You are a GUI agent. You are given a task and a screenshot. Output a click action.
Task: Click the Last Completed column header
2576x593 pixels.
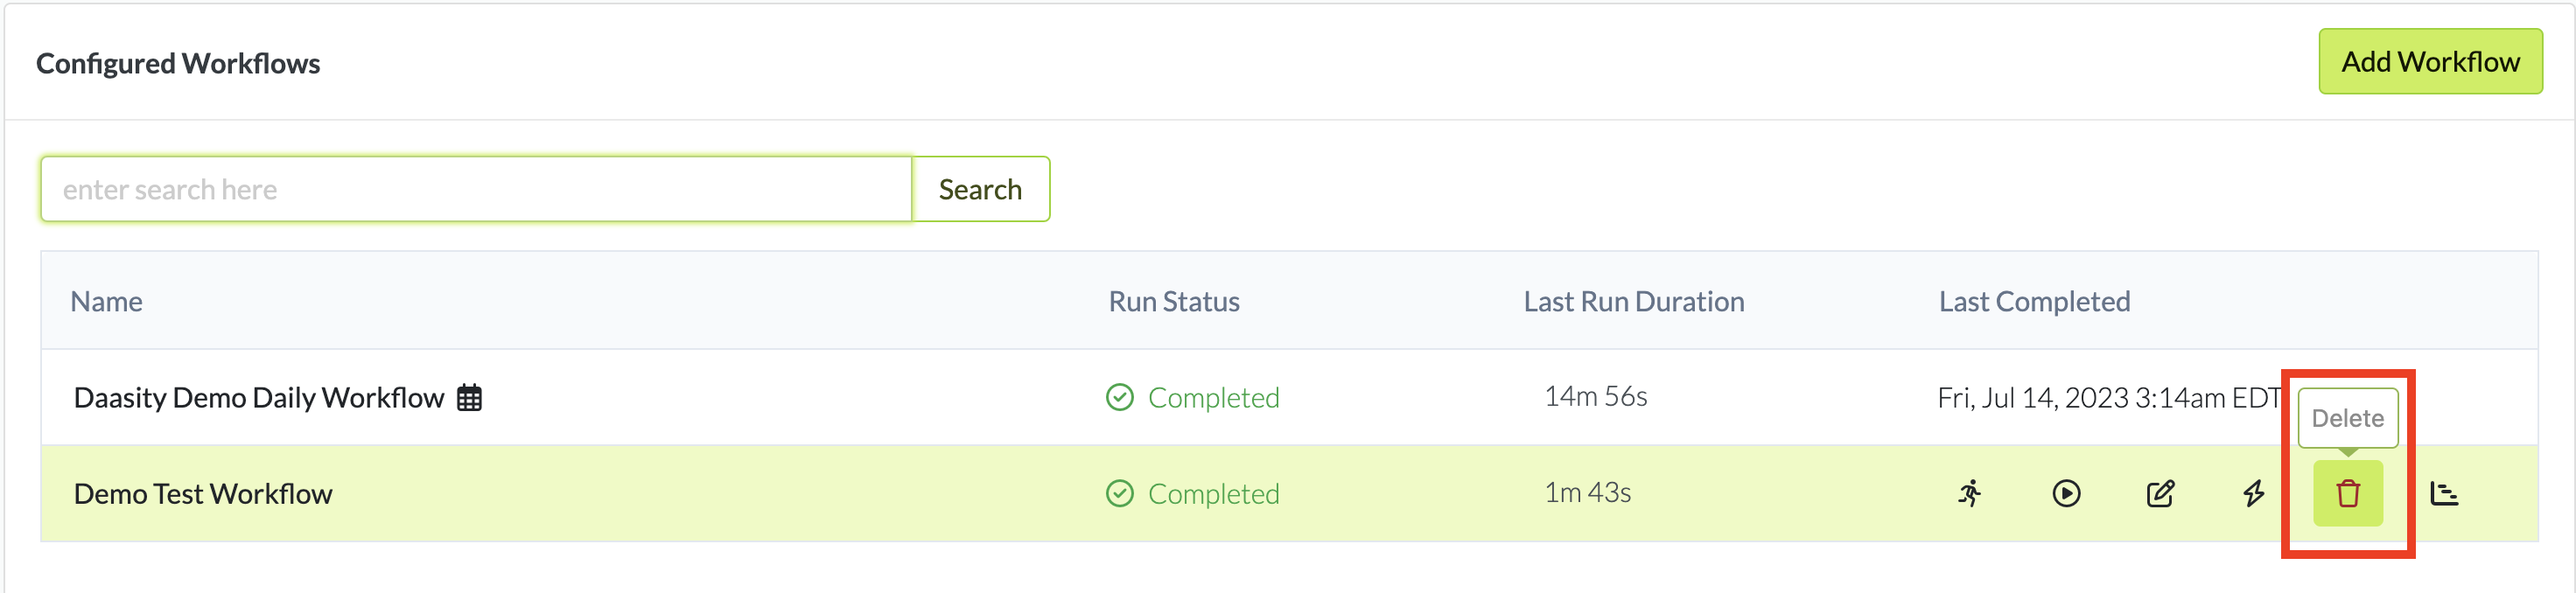tap(2034, 302)
